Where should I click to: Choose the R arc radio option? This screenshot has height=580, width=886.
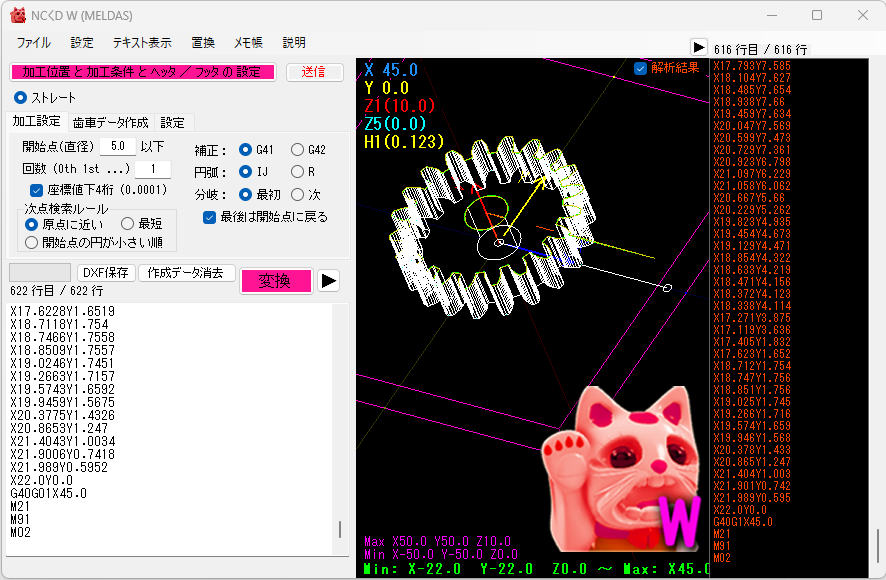[x=298, y=172]
